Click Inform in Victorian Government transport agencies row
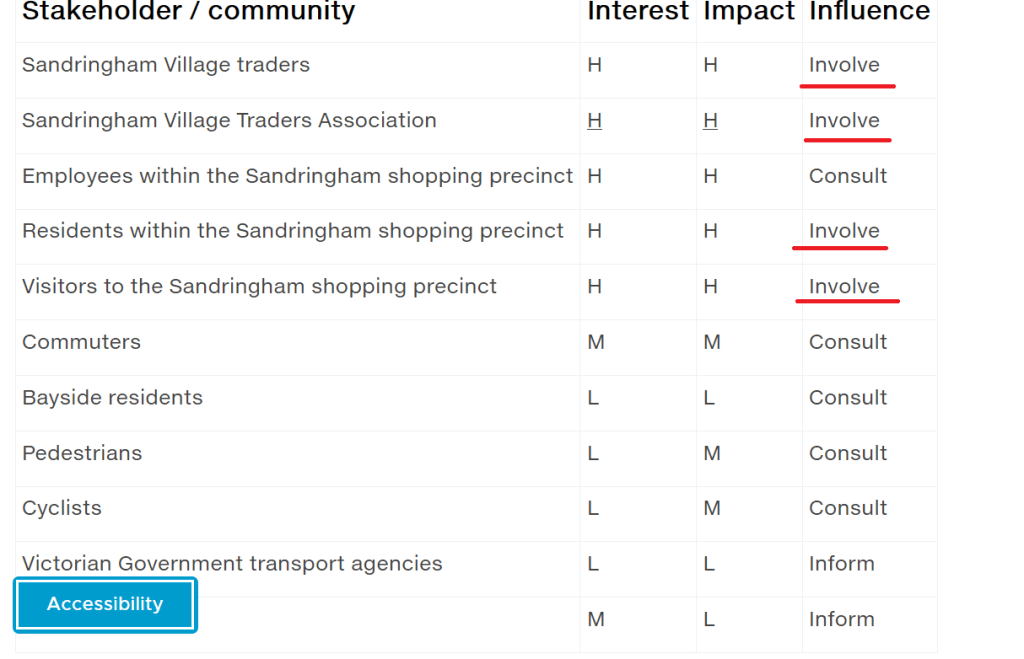The height and width of the screenshot is (659, 1024). click(x=841, y=564)
